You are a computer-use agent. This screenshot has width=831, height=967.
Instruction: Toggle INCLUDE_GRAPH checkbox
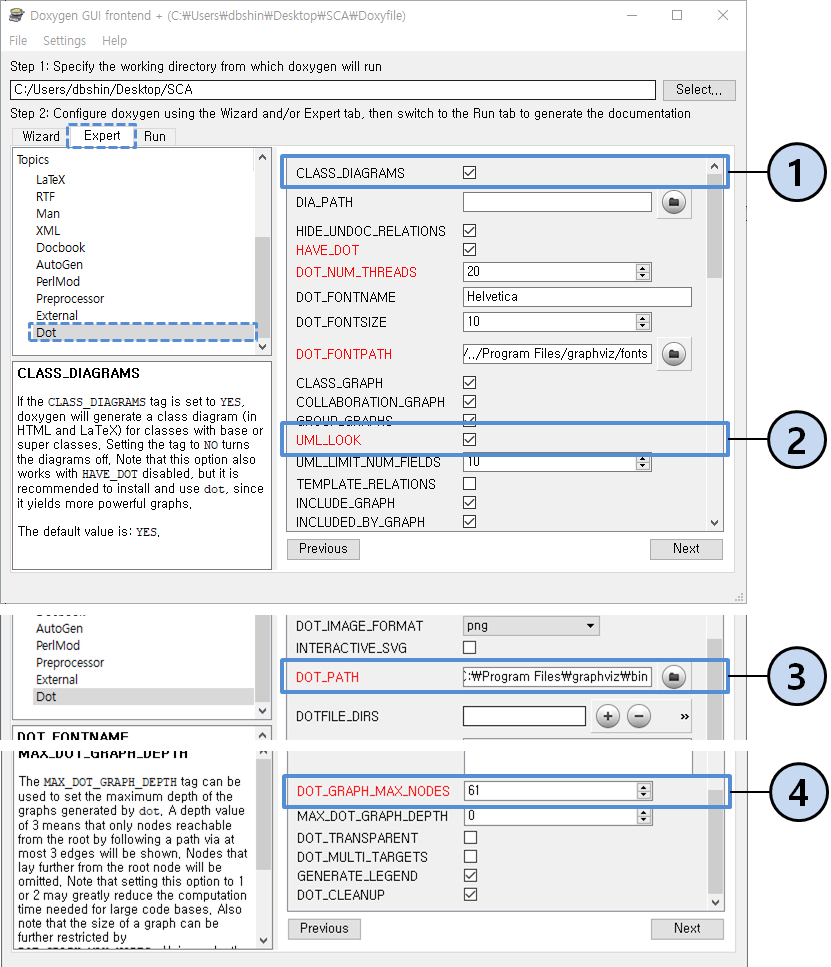469,503
